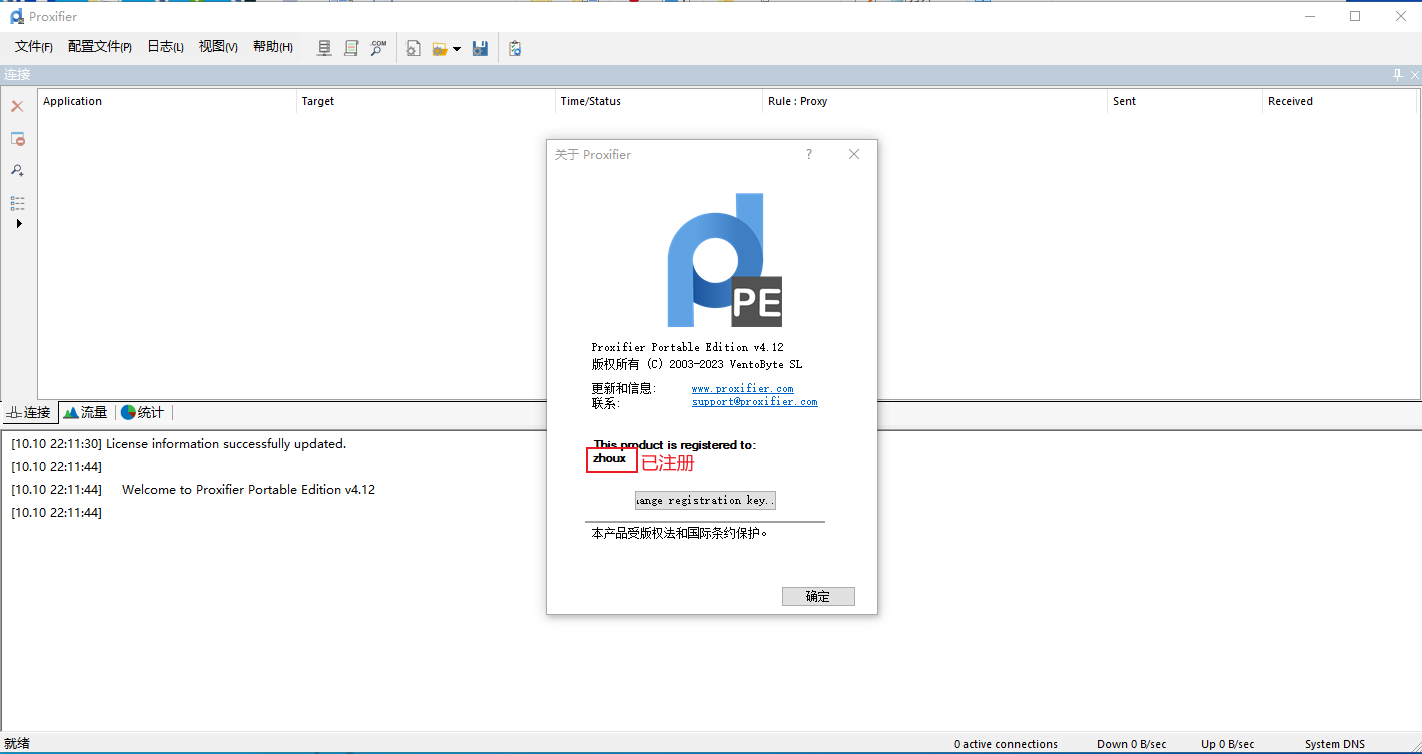Image resolution: width=1422 pixels, height=754 pixels.
Task: Click the Change registration key button
Action: [x=705, y=500]
